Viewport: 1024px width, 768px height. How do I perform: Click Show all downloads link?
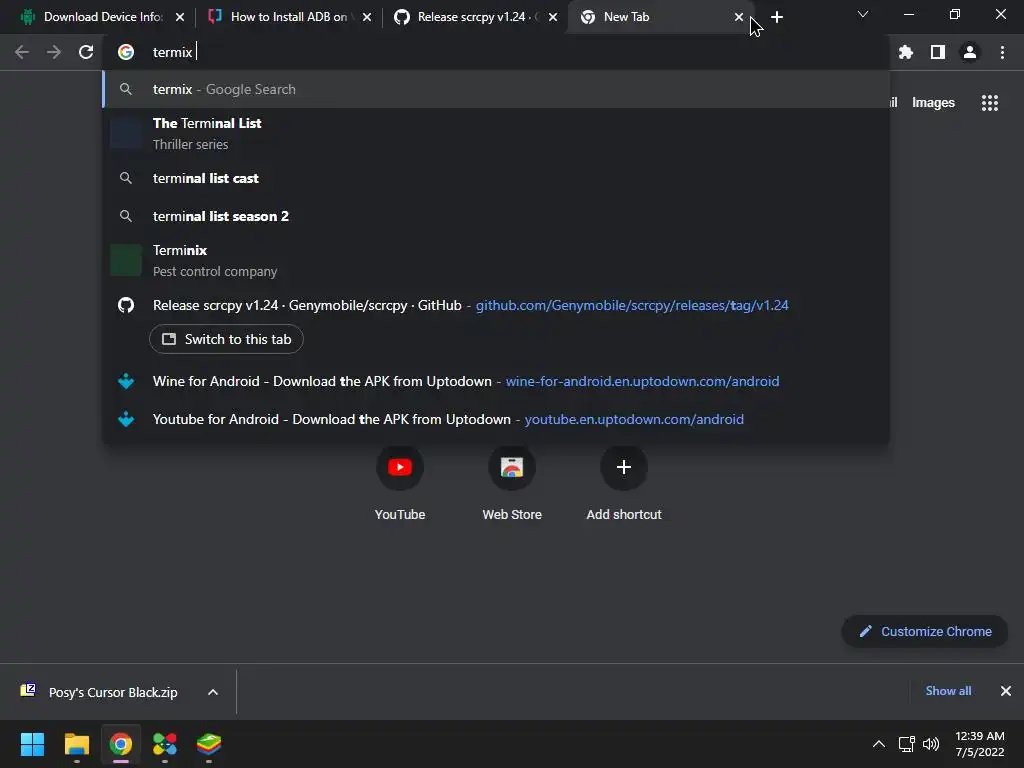click(948, 691)
